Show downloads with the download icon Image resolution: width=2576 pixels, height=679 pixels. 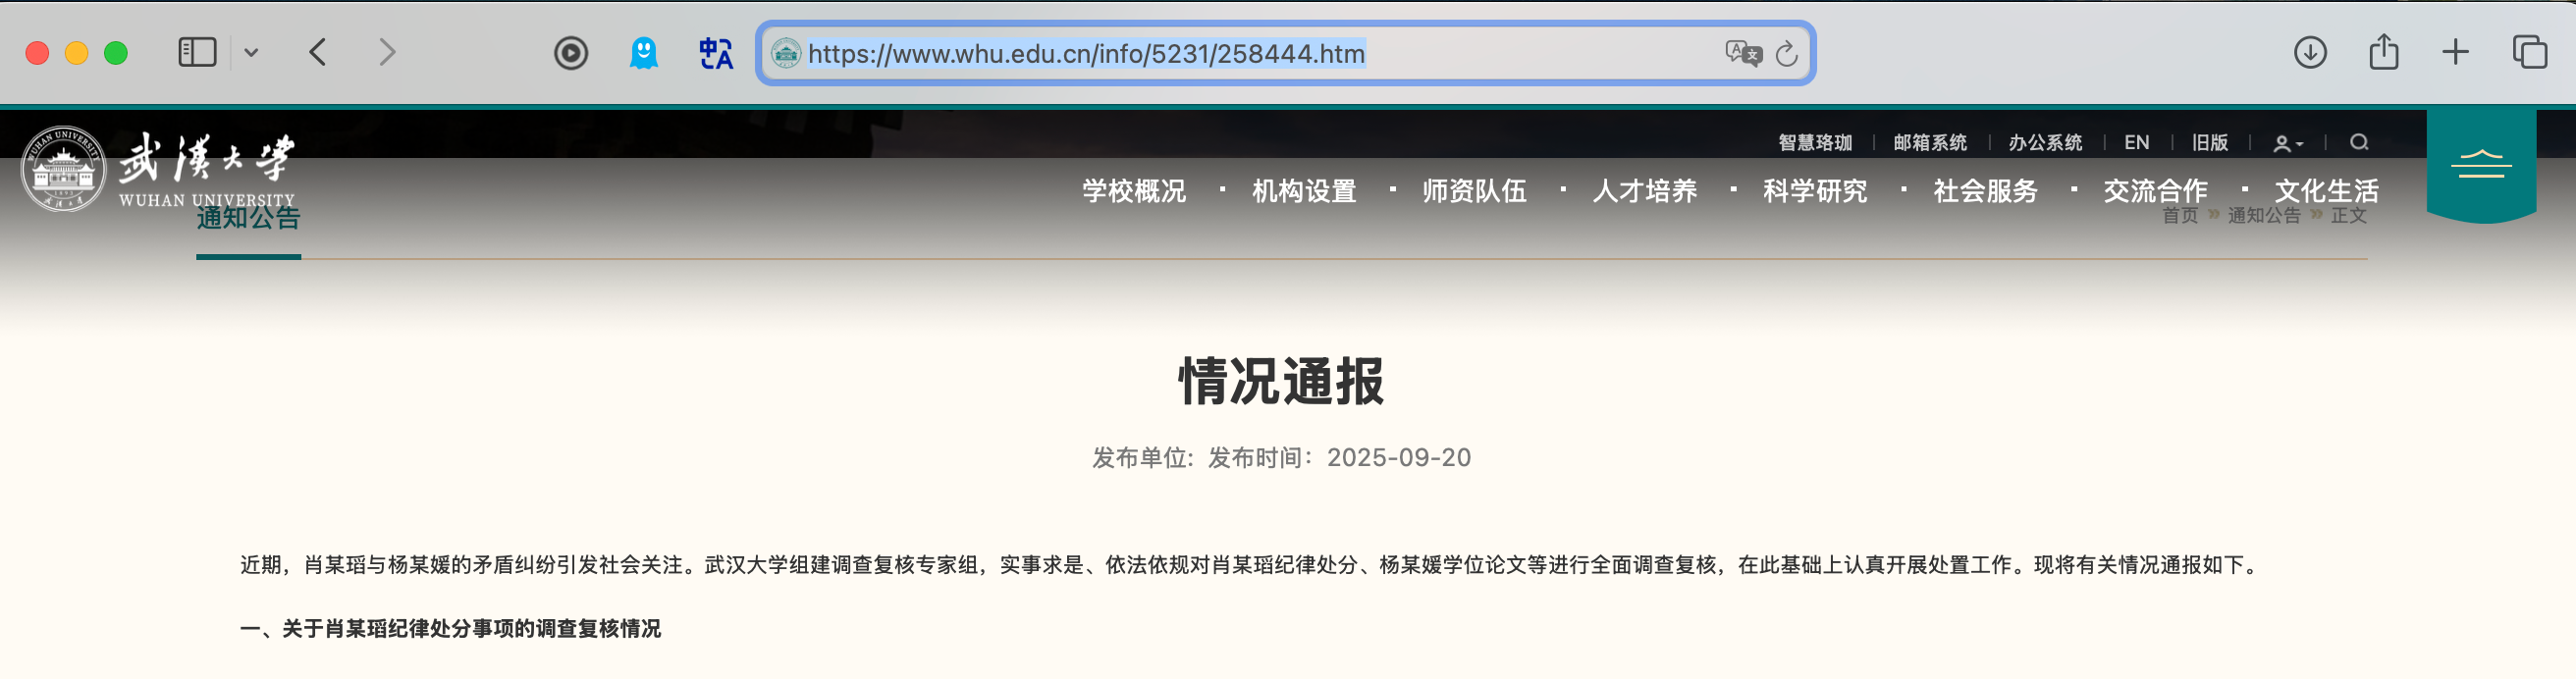(x=2310, y=52)
